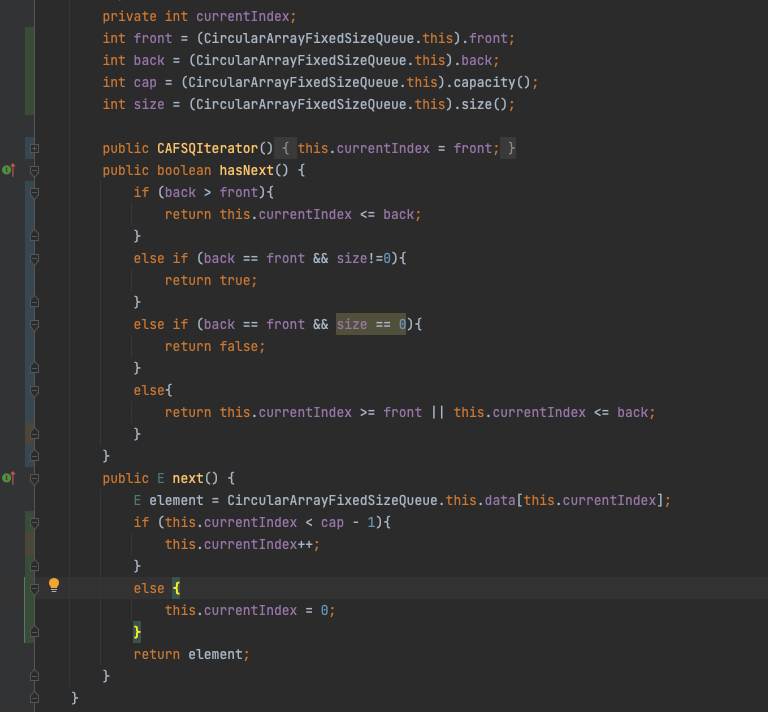Click 'private int currentIndex' field declaration
This screenshot has width=768, height=712.
click(x=199, y=17)
